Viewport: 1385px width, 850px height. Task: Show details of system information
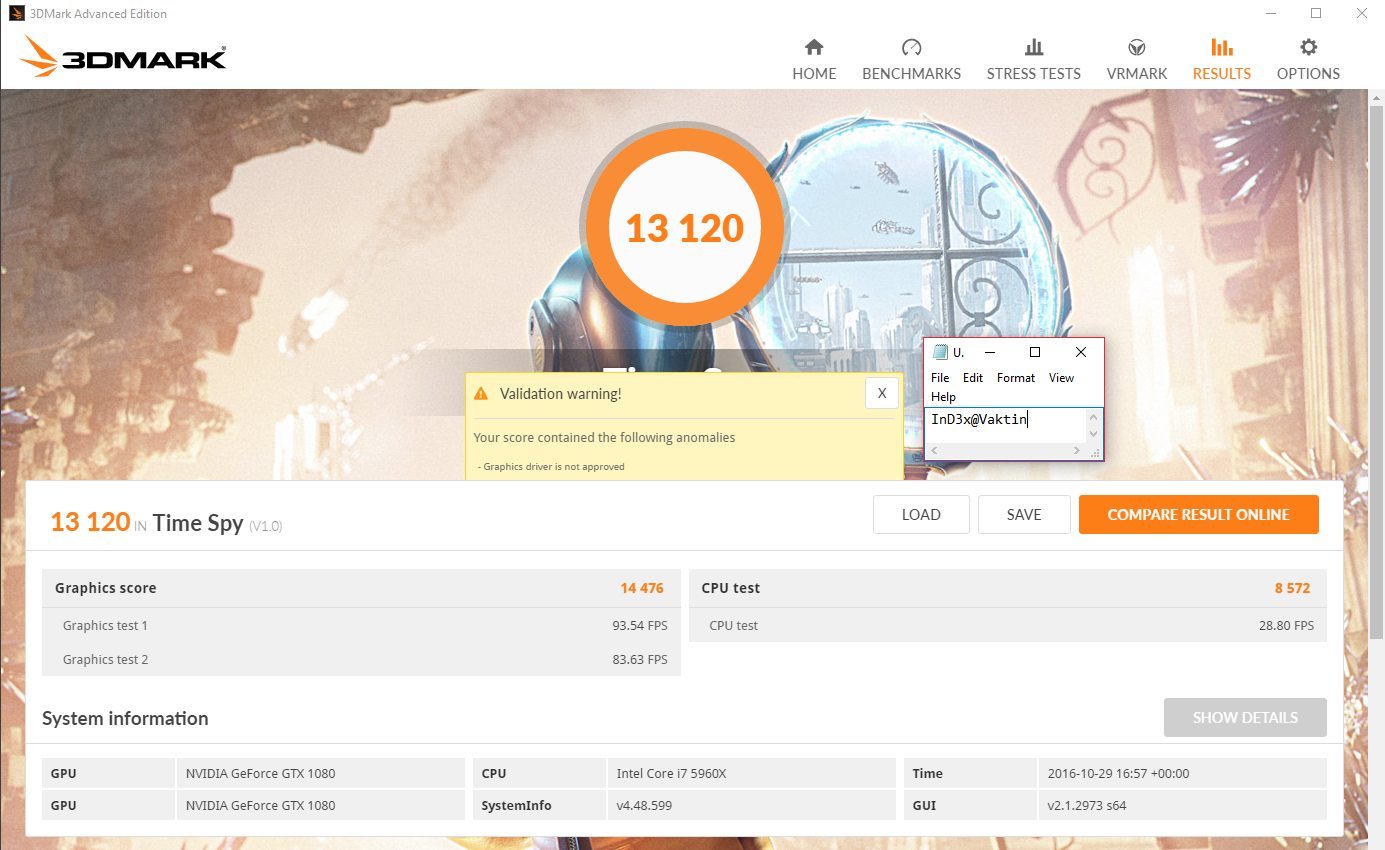tap(1245, 717)
